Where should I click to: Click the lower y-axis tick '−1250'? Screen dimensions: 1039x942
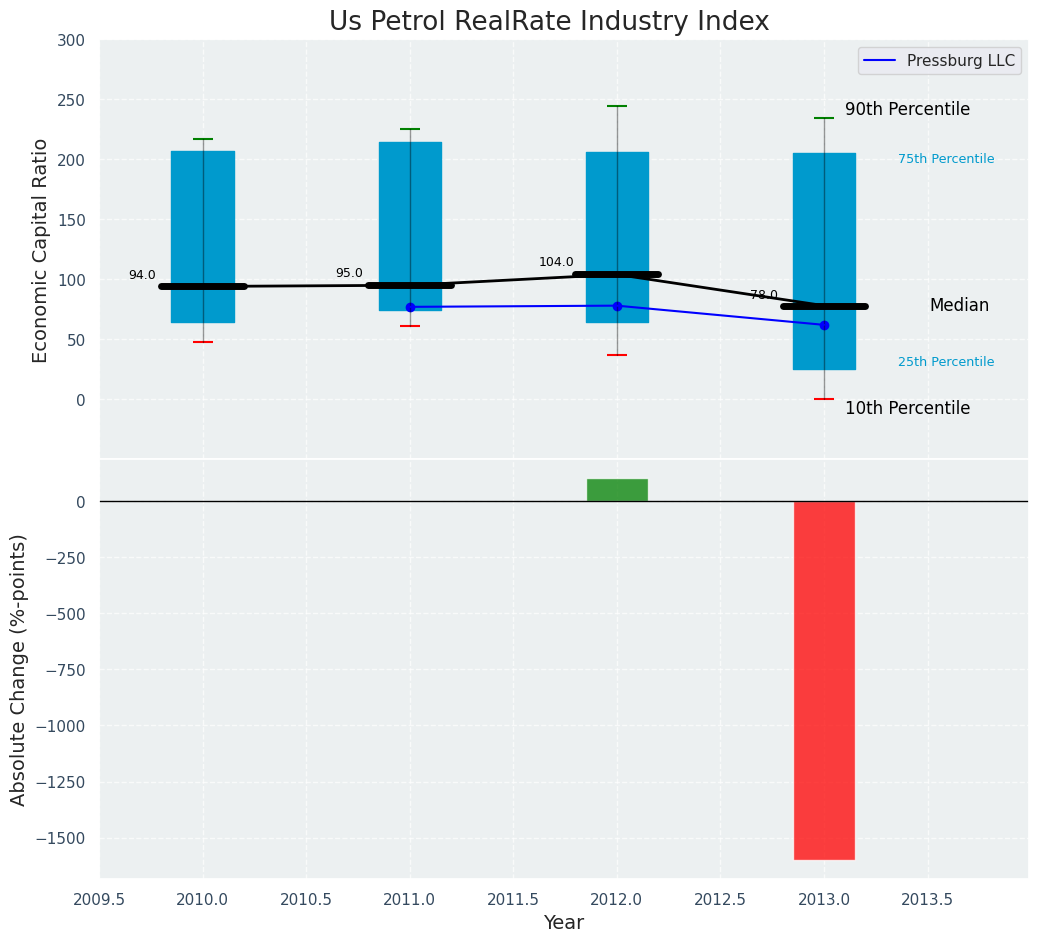60,782
